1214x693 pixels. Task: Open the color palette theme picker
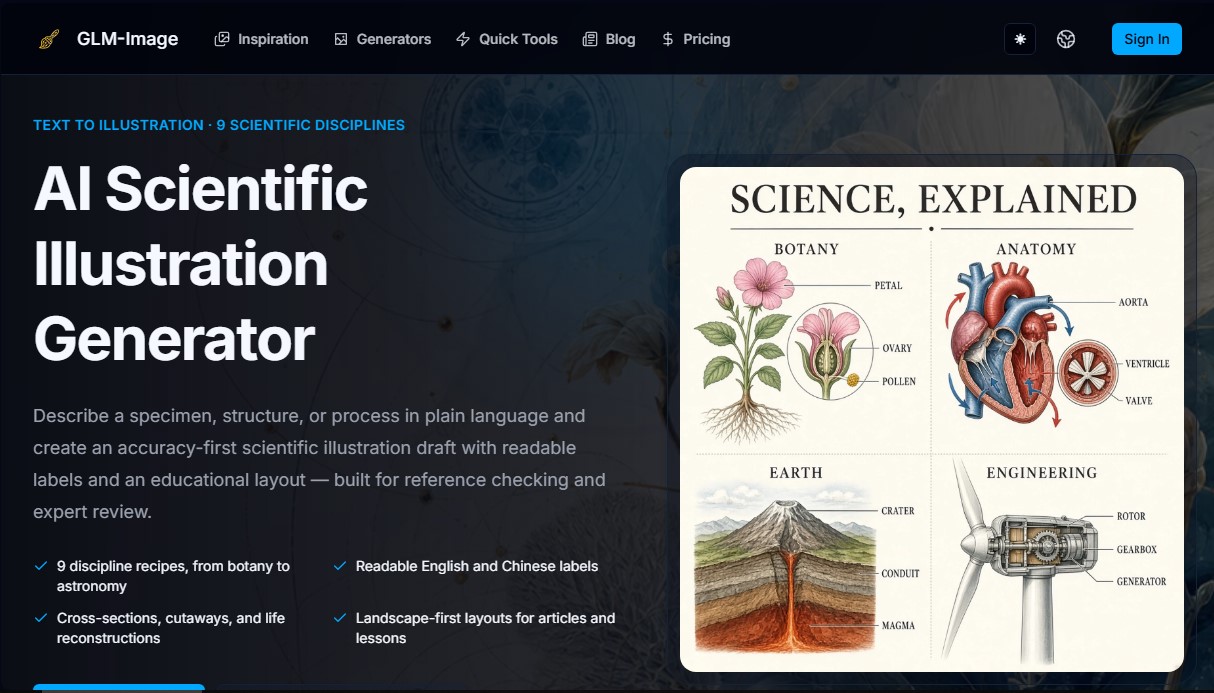pyautogui.click(x=1066, y=39)
